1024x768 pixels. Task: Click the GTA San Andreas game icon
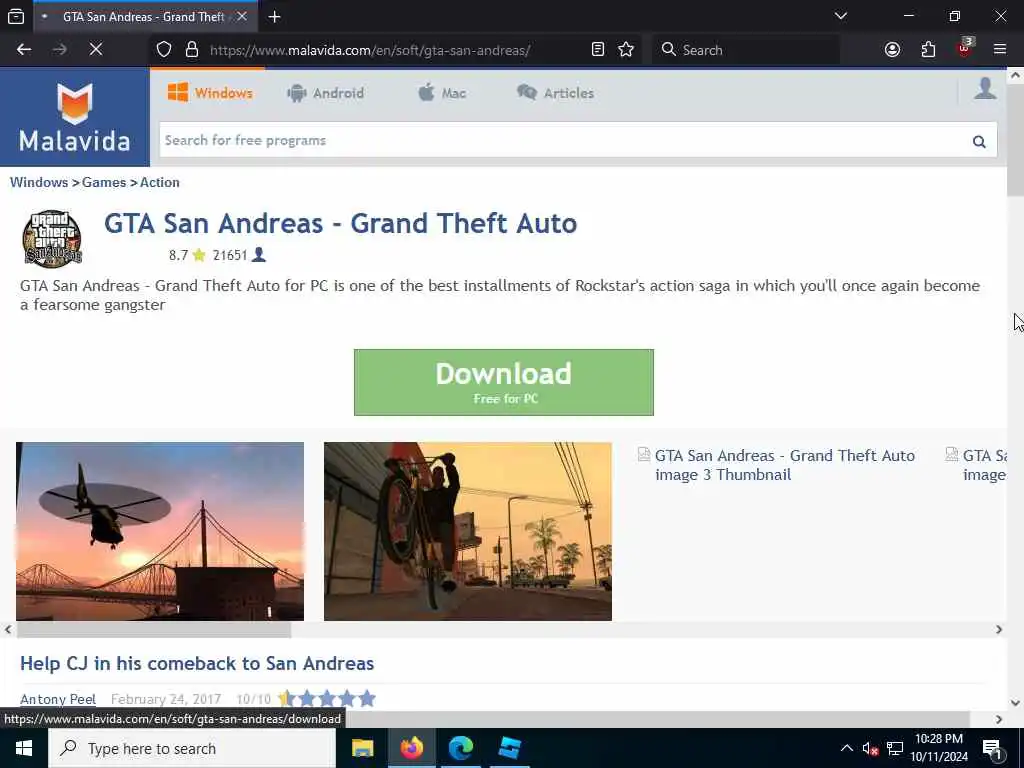[x=52, y=238]
